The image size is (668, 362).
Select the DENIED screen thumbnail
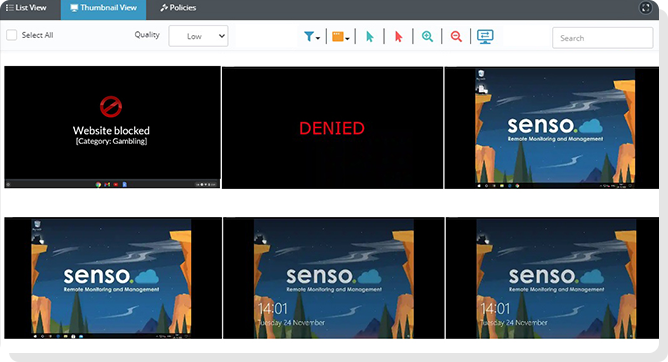pyautogui.click(x=332, y=127)
